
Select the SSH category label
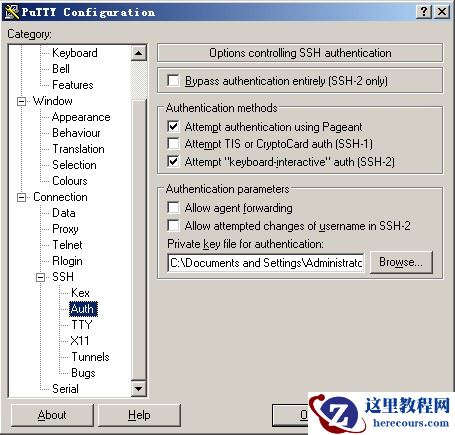click(x=63, y=277)
